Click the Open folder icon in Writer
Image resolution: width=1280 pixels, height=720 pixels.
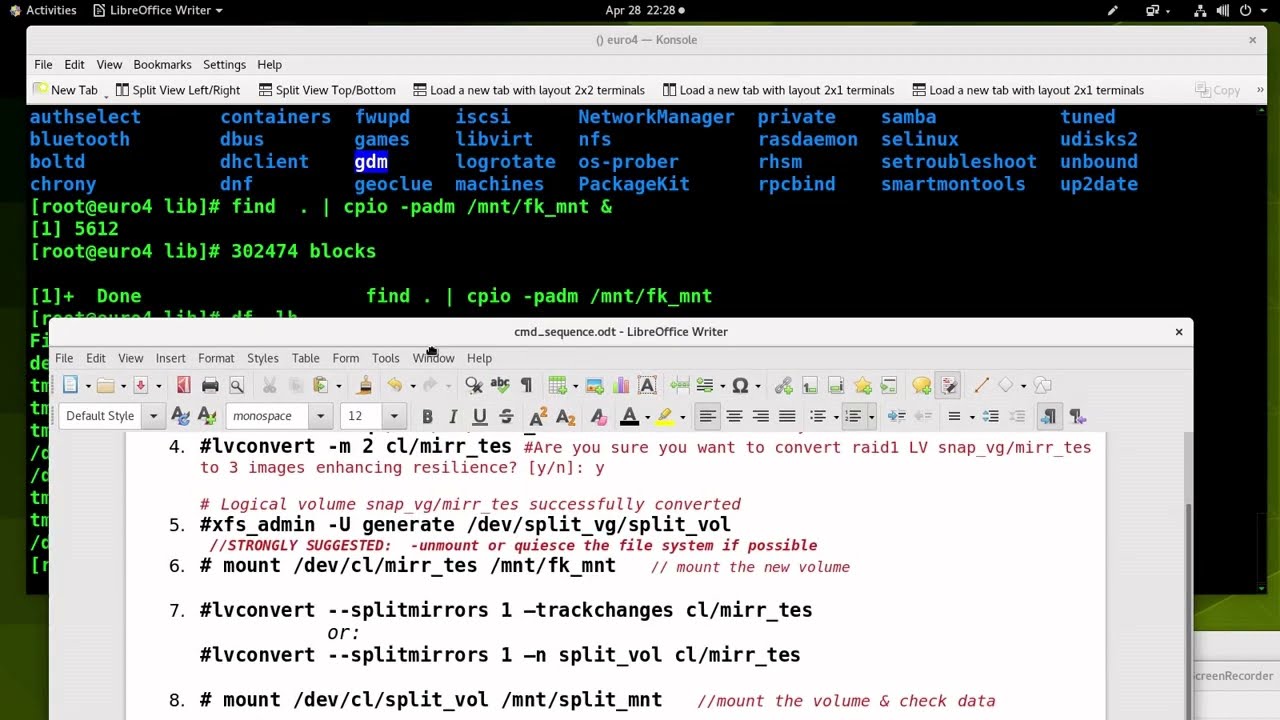[x=105, y=385]
